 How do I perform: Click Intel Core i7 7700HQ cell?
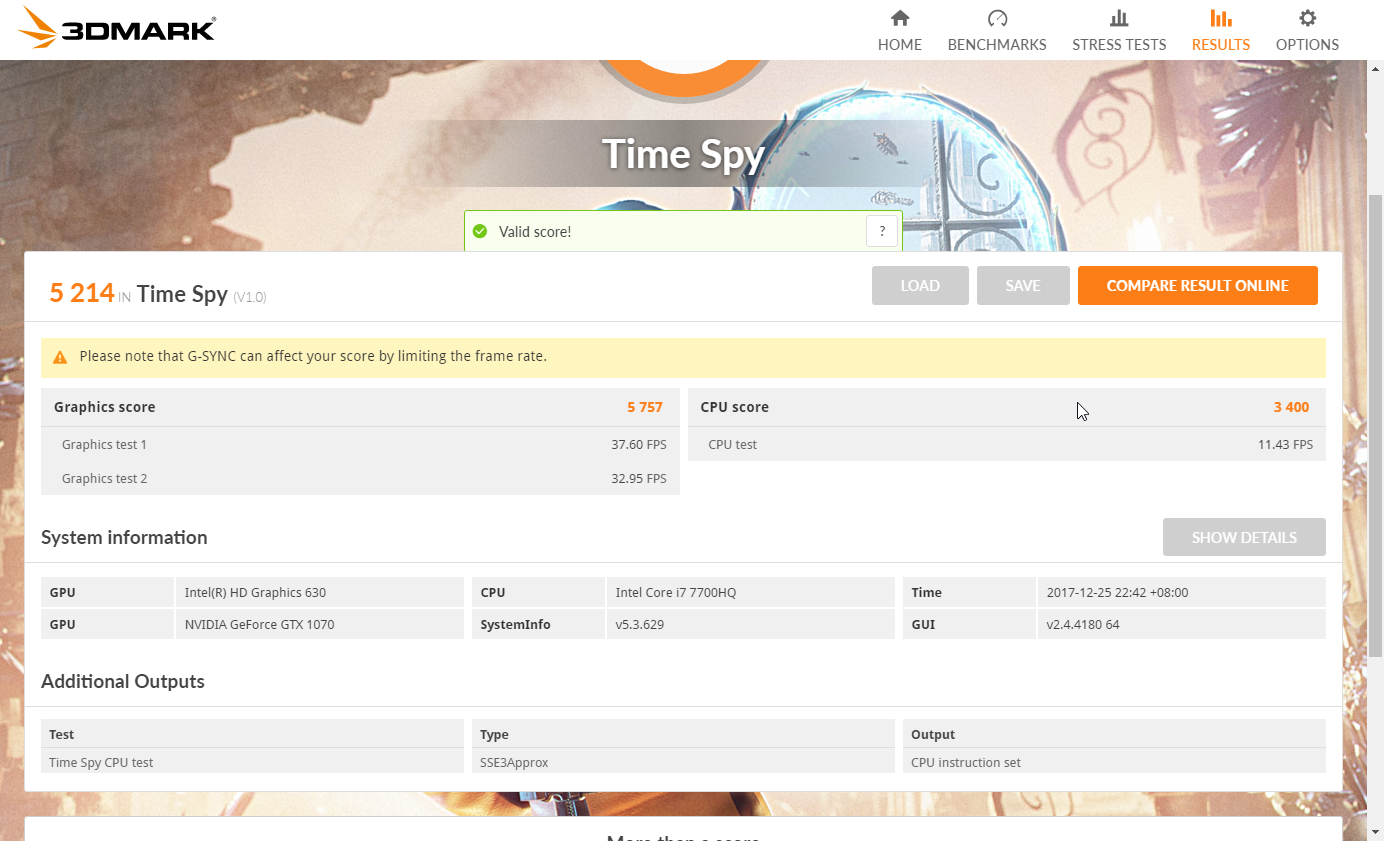click(x=750, y=592)
